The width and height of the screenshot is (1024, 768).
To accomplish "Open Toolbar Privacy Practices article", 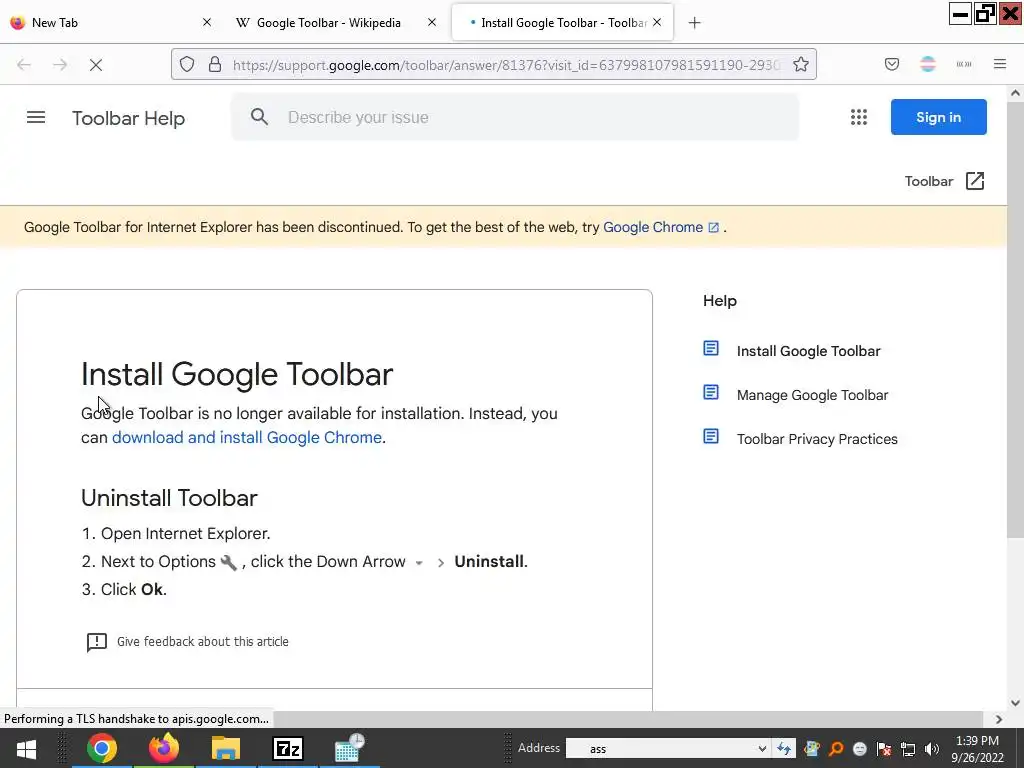I will pos(817,439).
